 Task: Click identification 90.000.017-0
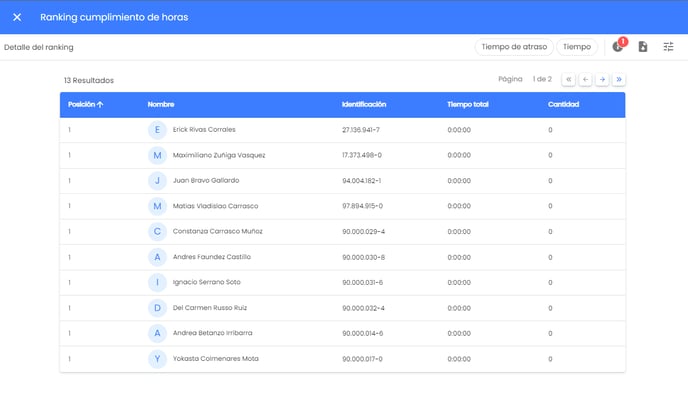coord(362,359)
